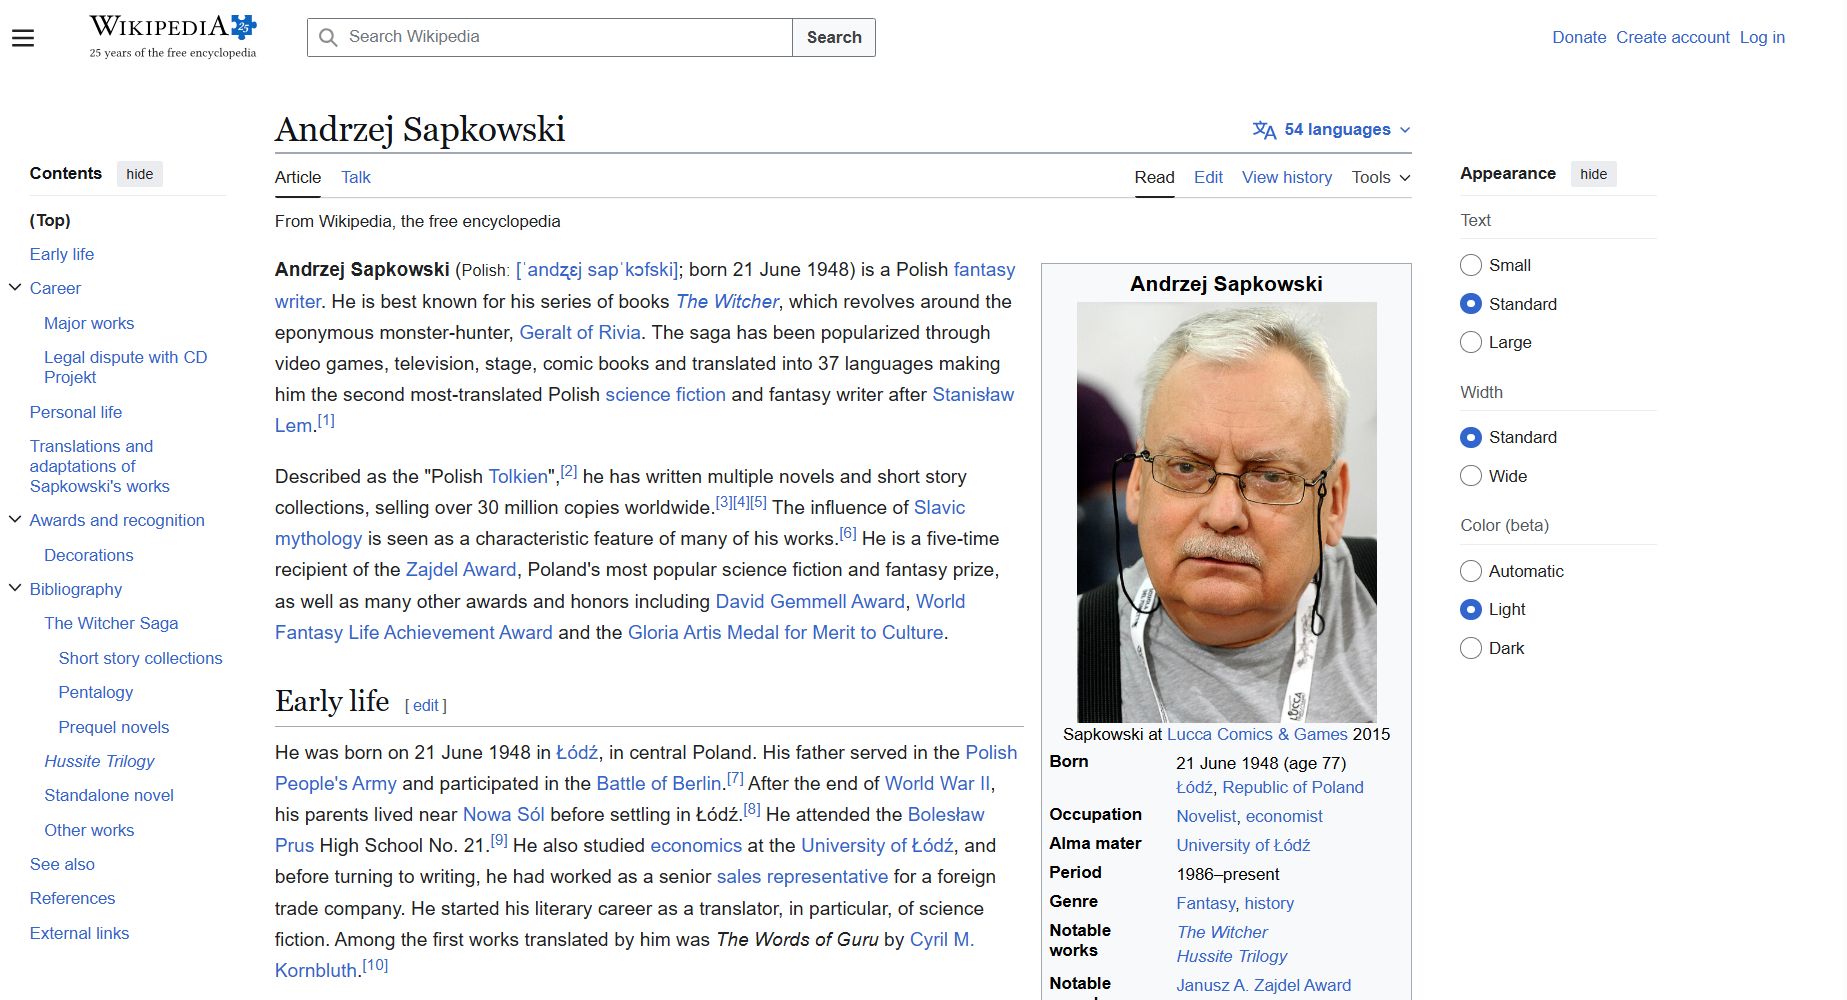Open The Witcher link in intro paragraph
Screen dimensions: 1847x1000
[727, 301]
